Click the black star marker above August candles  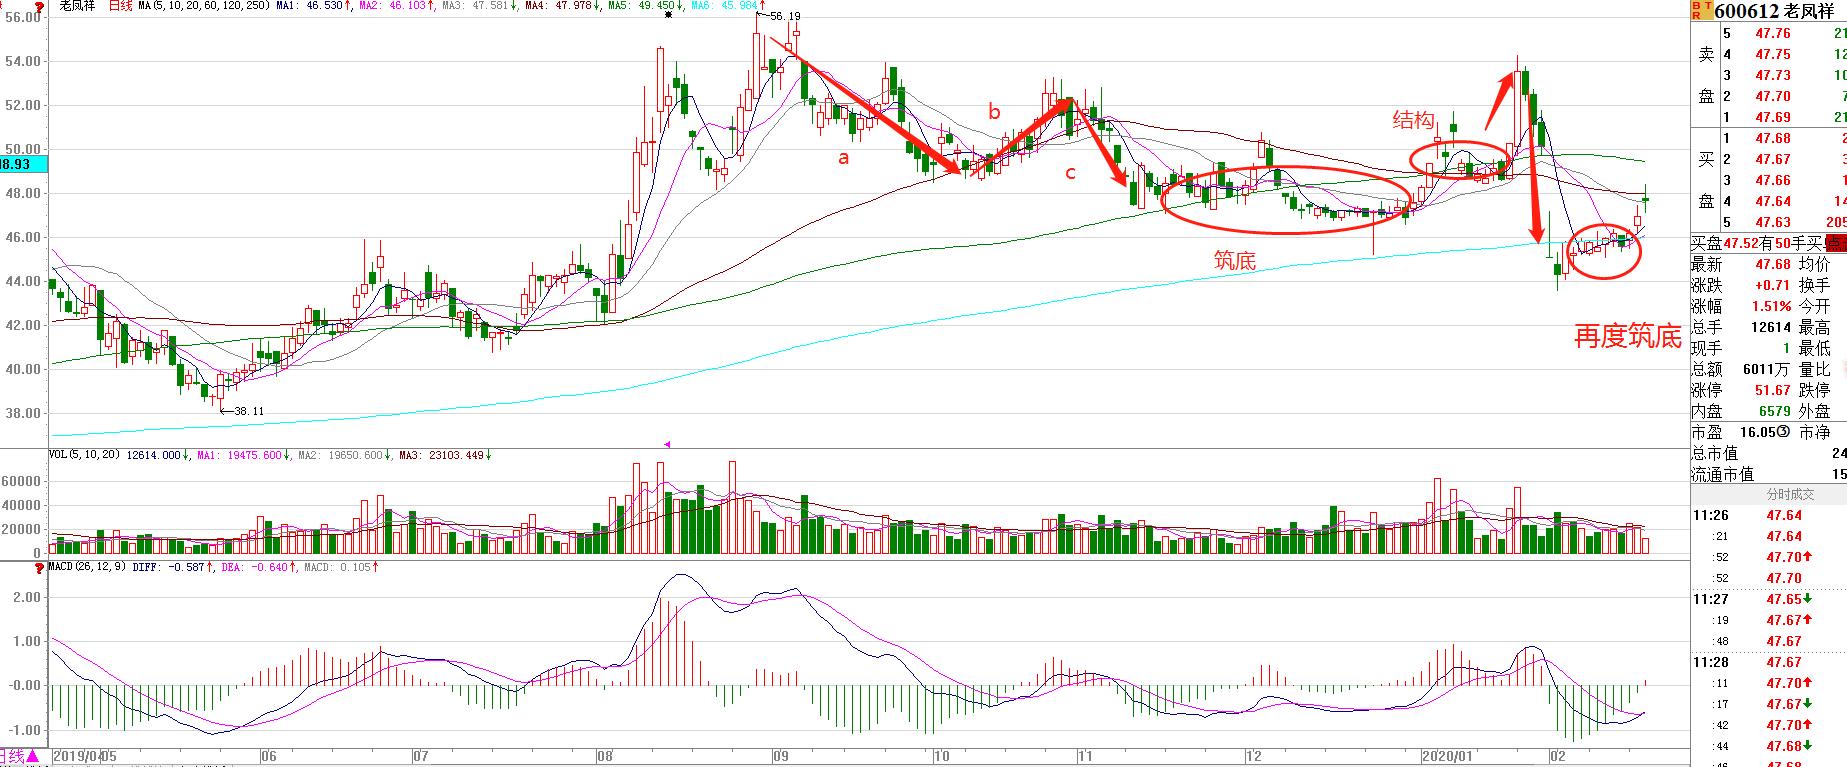668,16
